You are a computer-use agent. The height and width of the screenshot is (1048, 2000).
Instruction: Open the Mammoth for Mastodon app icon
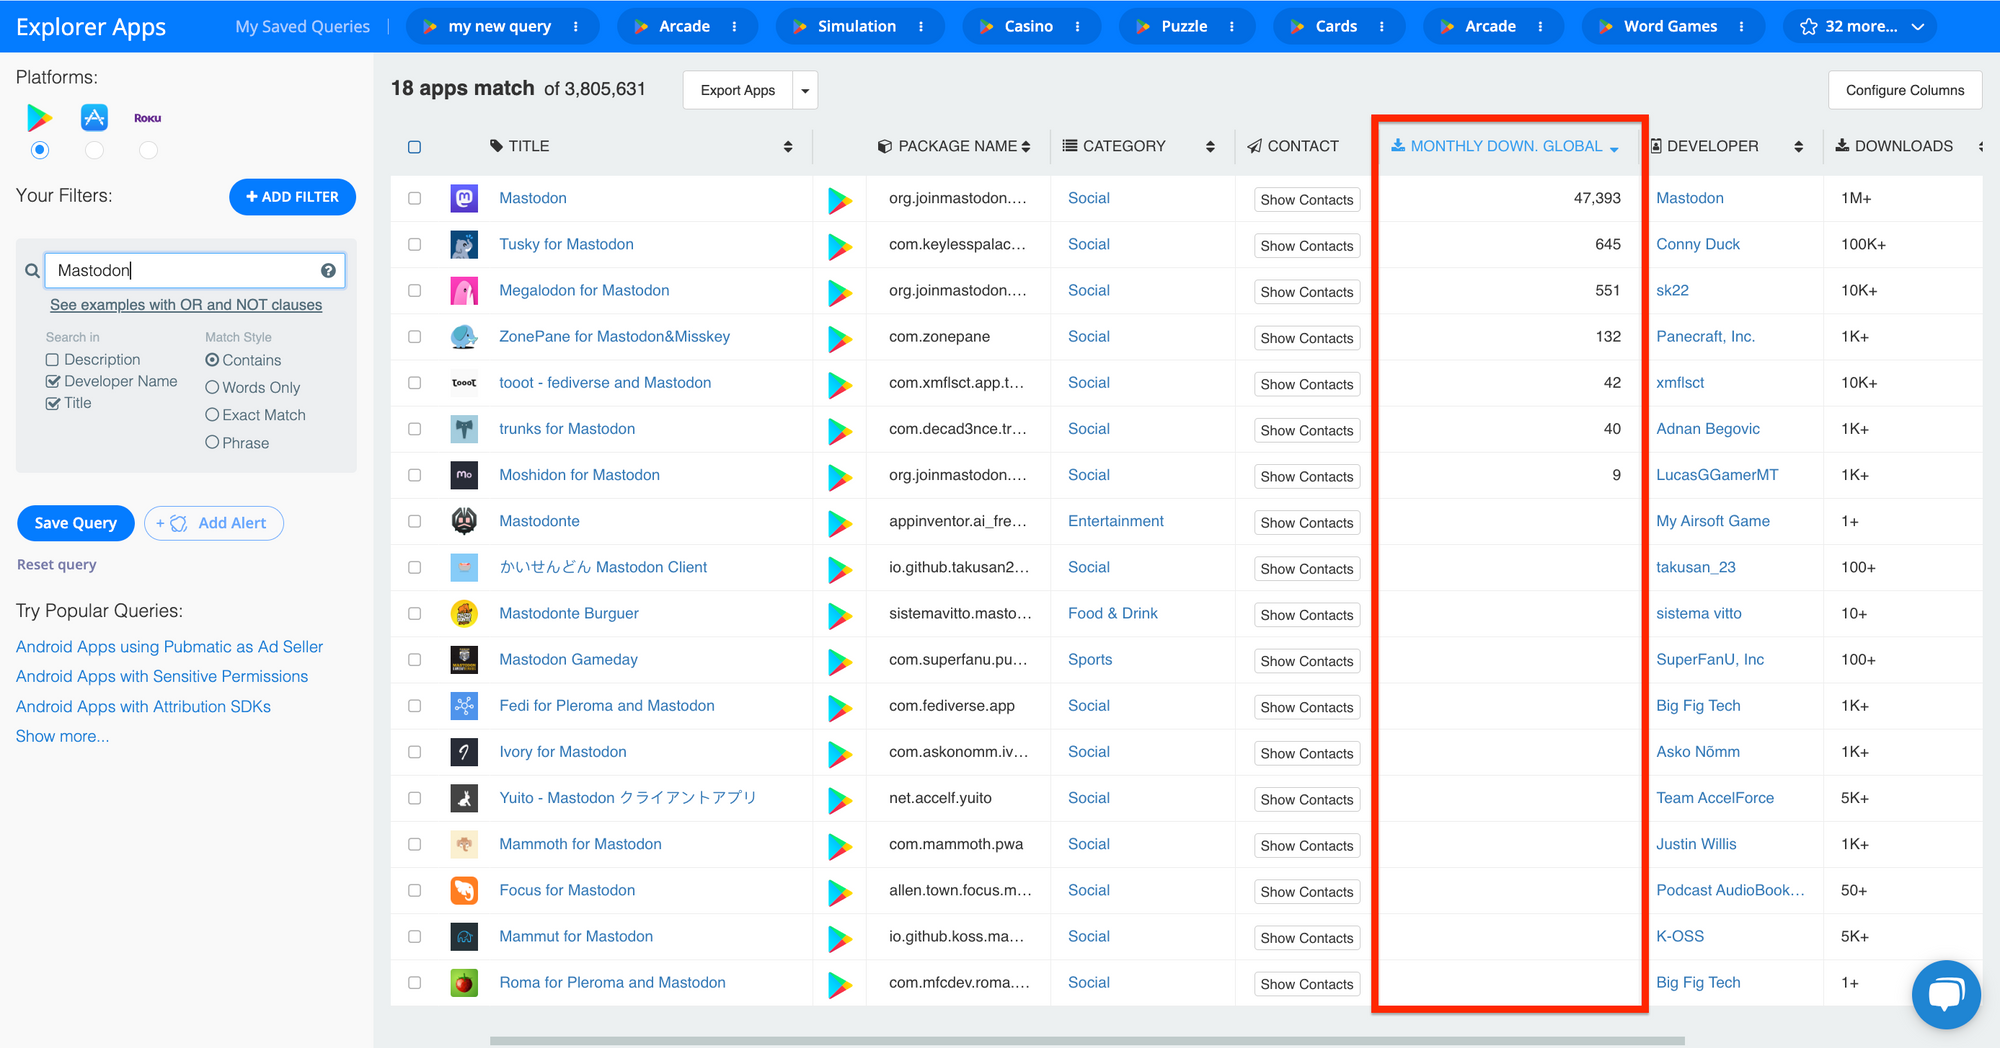tap(464, 844)
